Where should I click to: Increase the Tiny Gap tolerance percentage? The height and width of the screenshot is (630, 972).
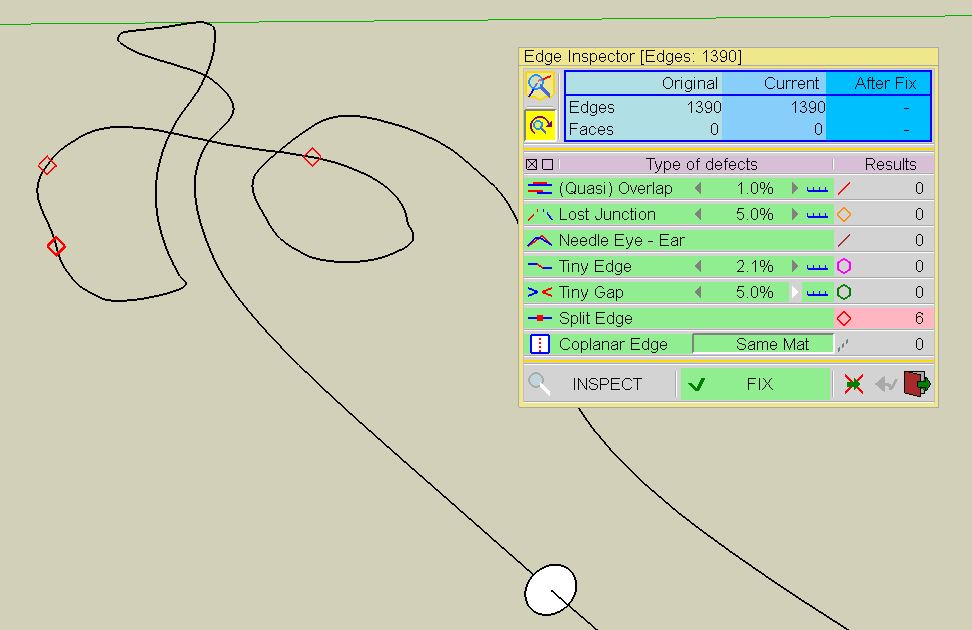click(x=795, y=292)
